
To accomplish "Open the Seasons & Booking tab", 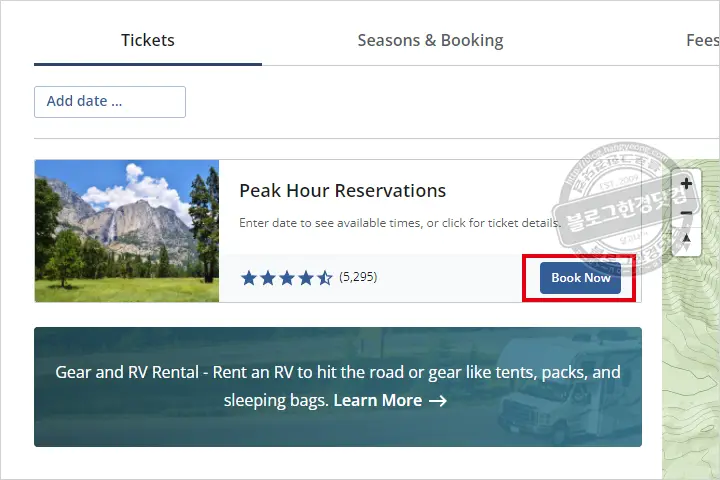I will (430, 41).
